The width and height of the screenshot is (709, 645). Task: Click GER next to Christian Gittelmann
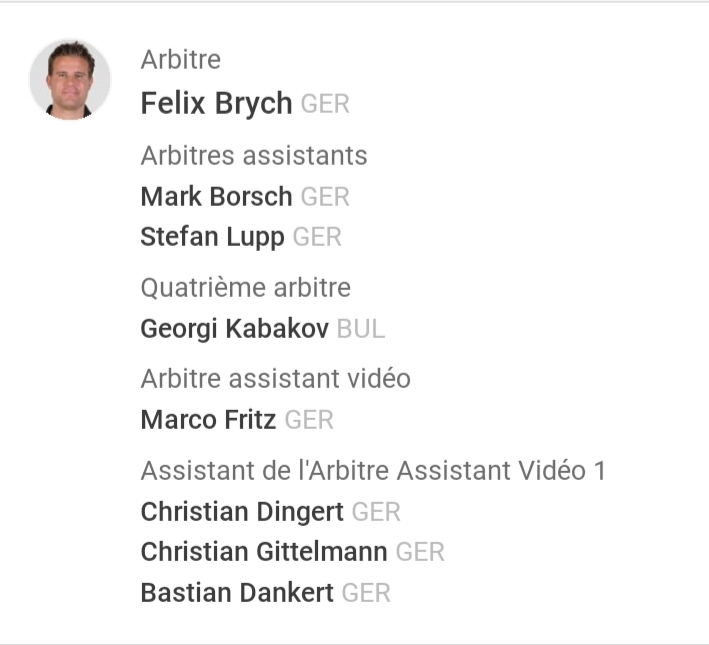420,552
